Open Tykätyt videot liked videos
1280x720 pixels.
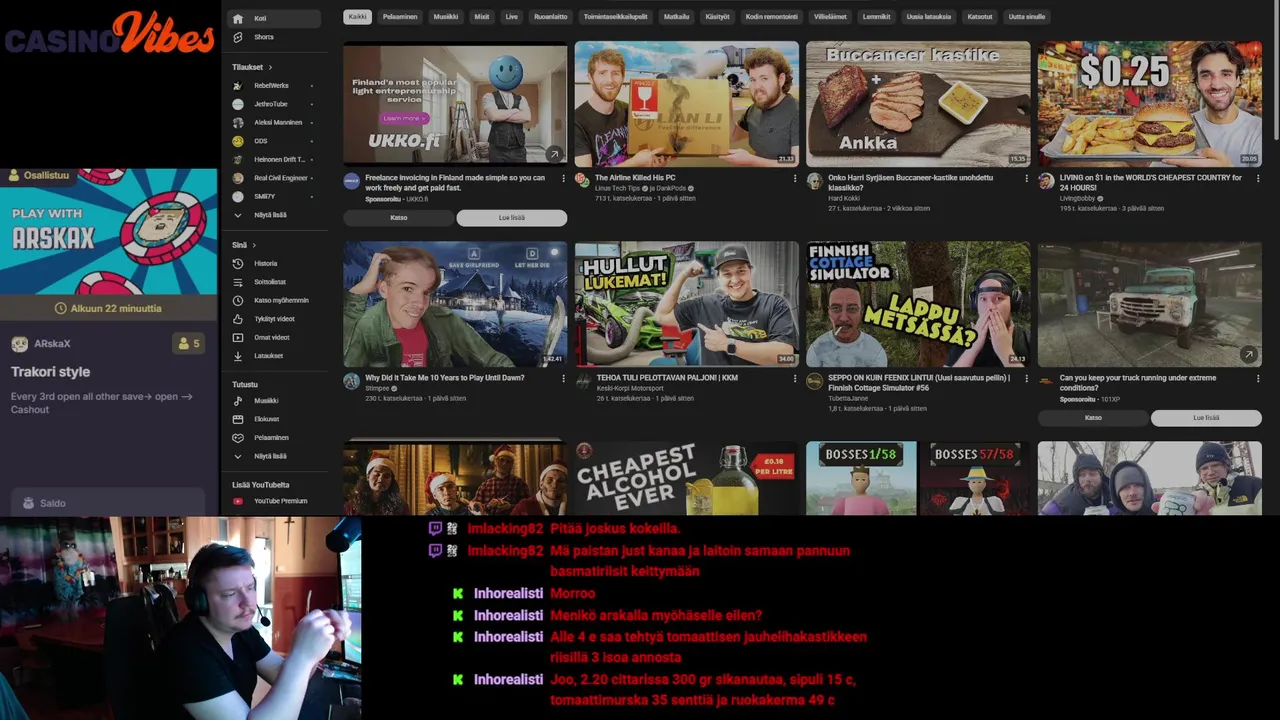pos(274,319)
